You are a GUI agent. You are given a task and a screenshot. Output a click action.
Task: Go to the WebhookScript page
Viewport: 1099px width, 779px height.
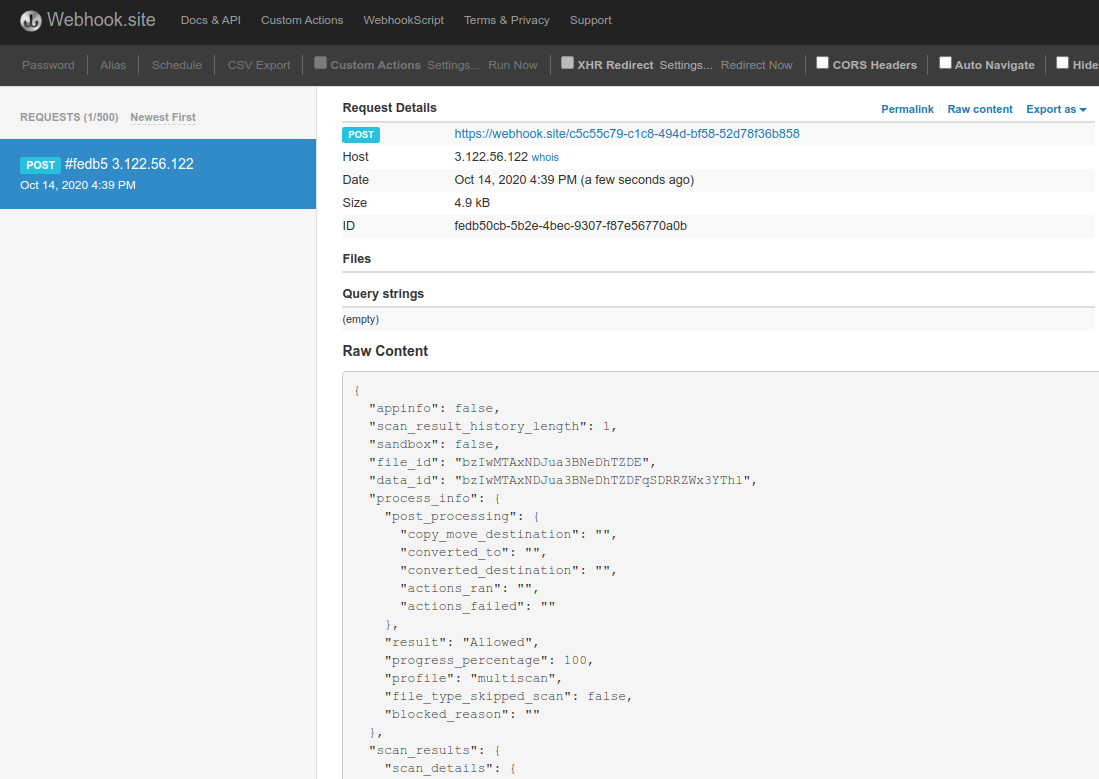[404, 20]
